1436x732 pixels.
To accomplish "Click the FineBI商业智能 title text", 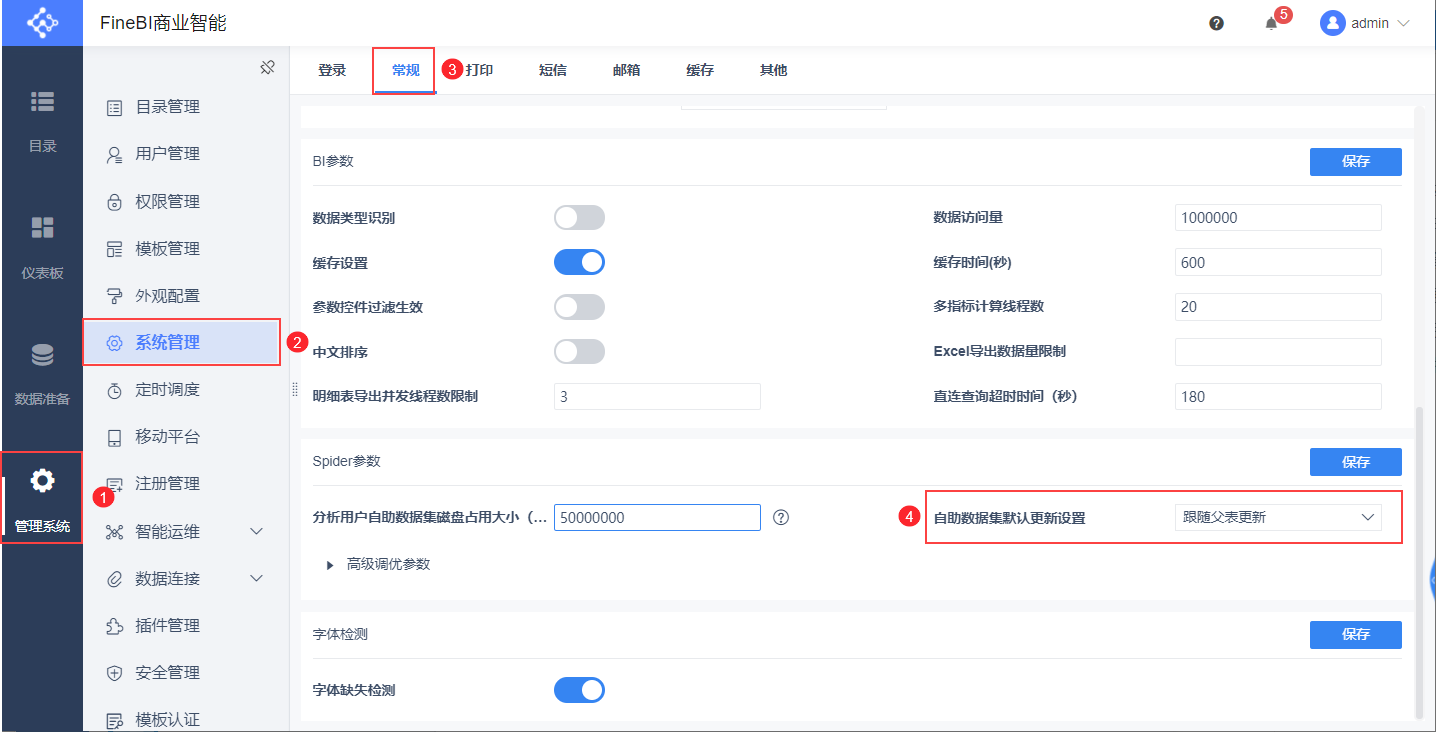I will (163, 23).
